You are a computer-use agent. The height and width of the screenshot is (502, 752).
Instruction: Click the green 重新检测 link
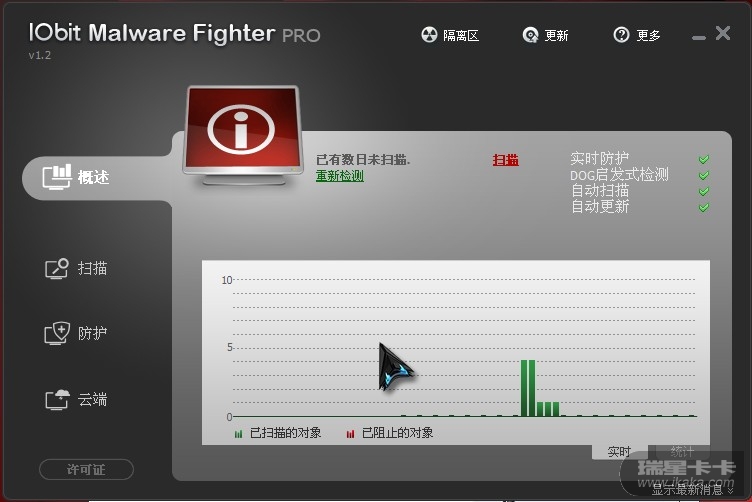coord(340,175)
